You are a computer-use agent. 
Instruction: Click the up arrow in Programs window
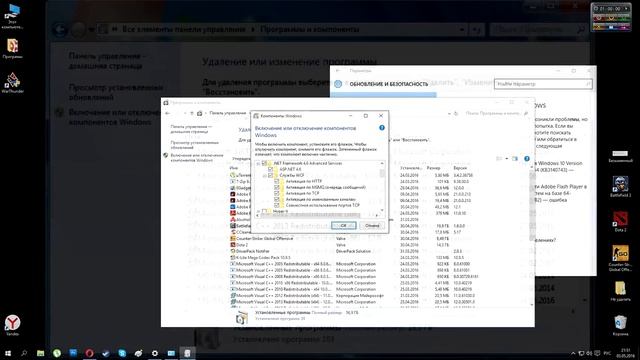coord(192,113)
